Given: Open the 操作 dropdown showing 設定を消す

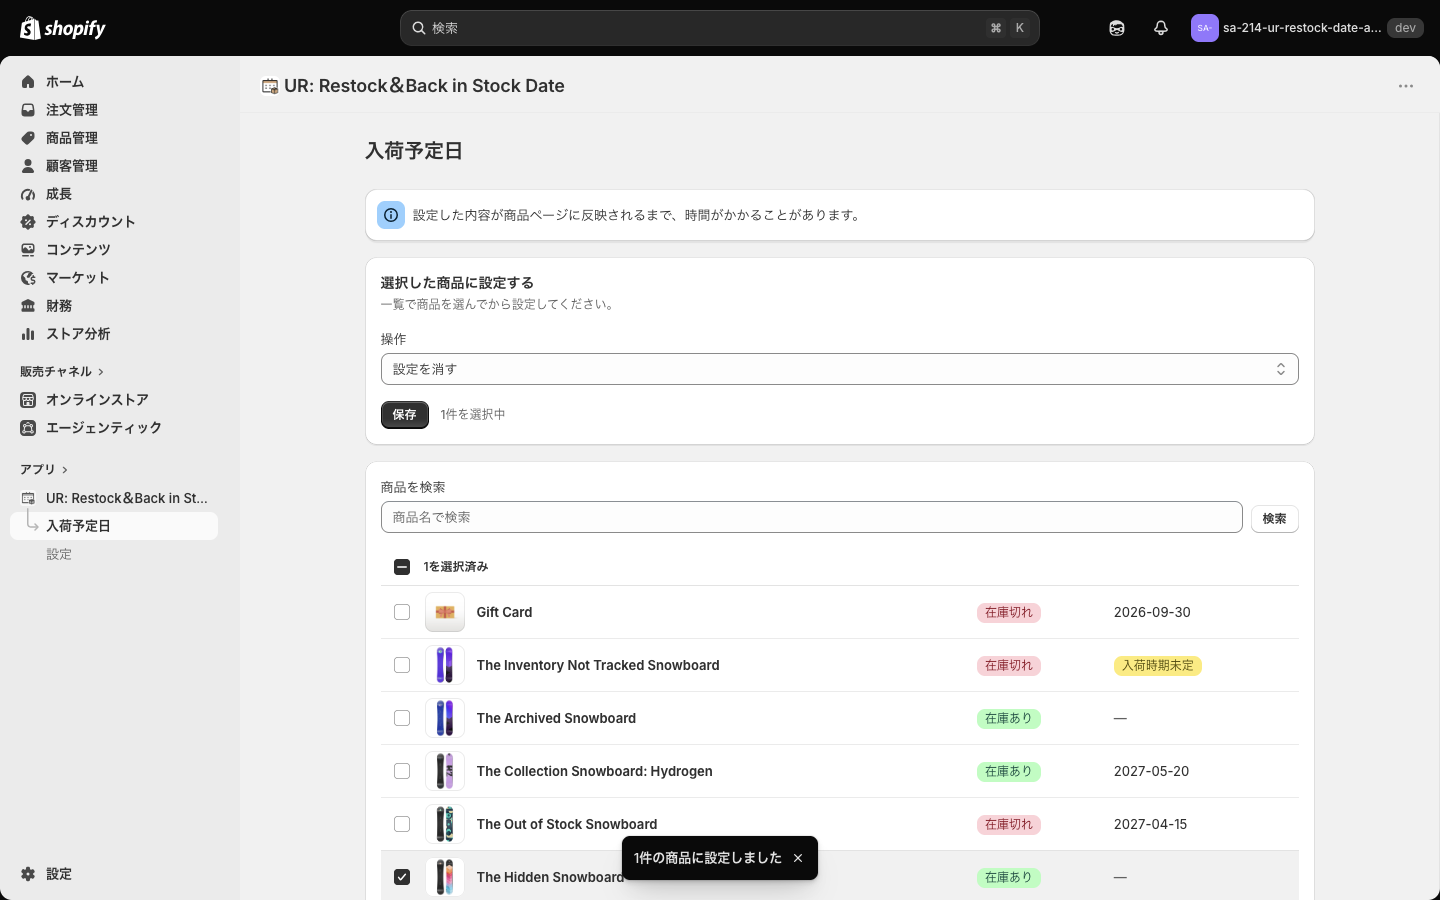Looking at the screenshot, I should (x=840, y=369).
